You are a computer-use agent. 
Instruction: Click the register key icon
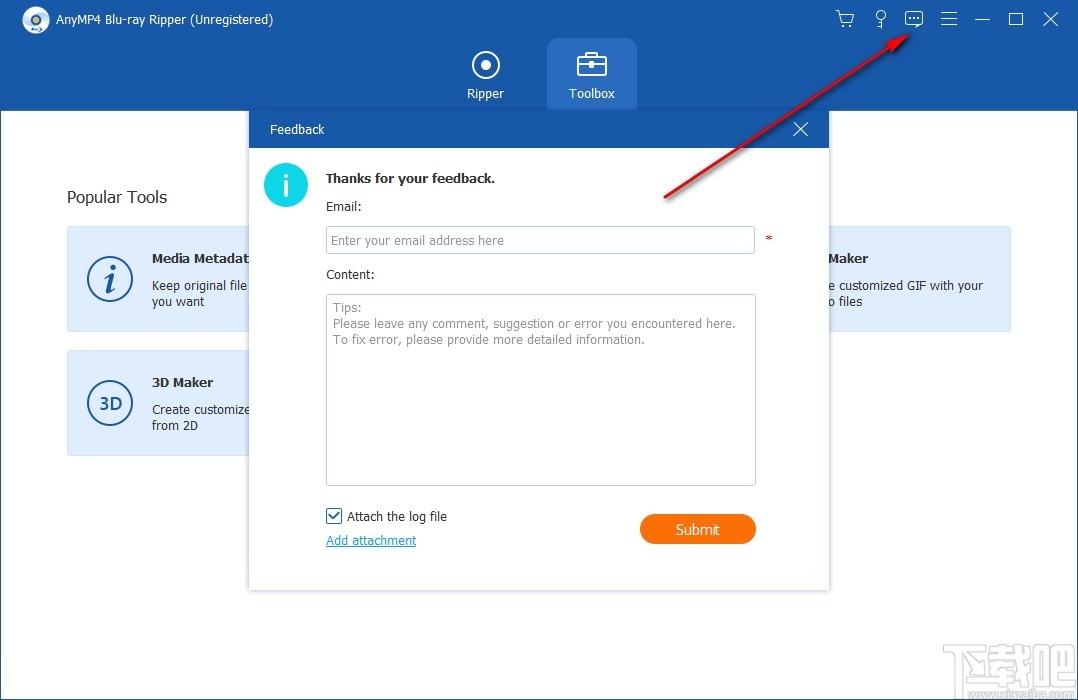(x=880, y=19)
